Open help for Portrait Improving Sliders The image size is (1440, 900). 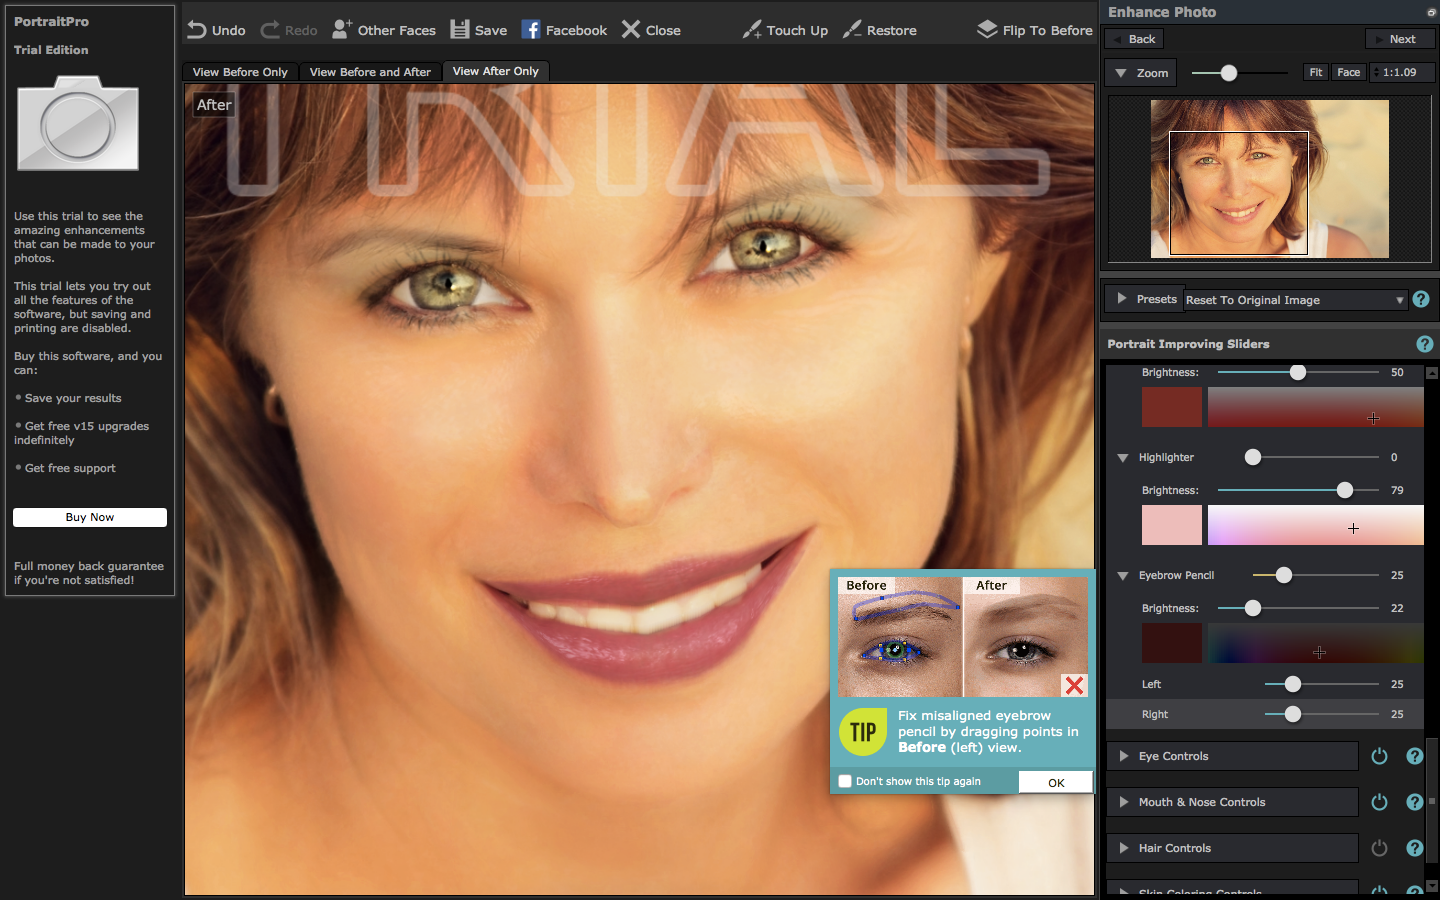(1425, 344)
